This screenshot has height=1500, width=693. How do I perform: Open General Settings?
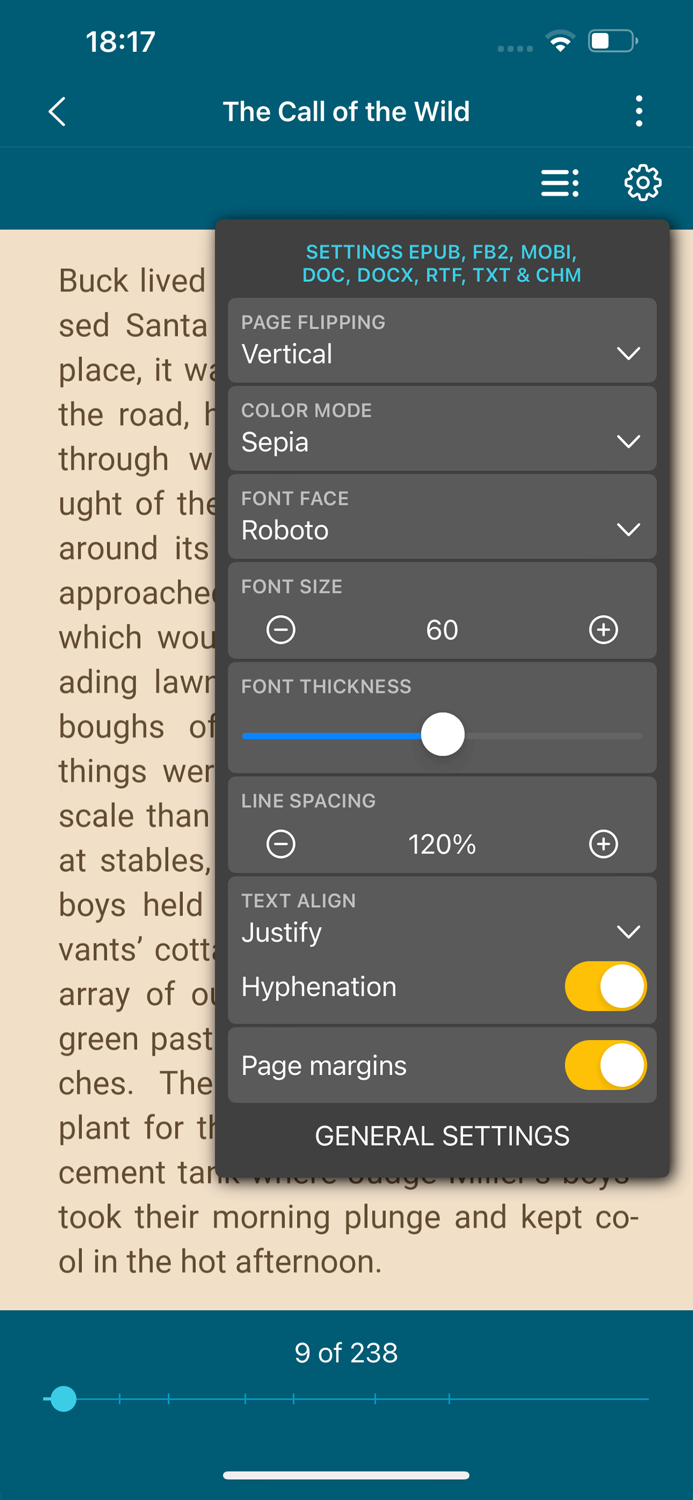442,1136
